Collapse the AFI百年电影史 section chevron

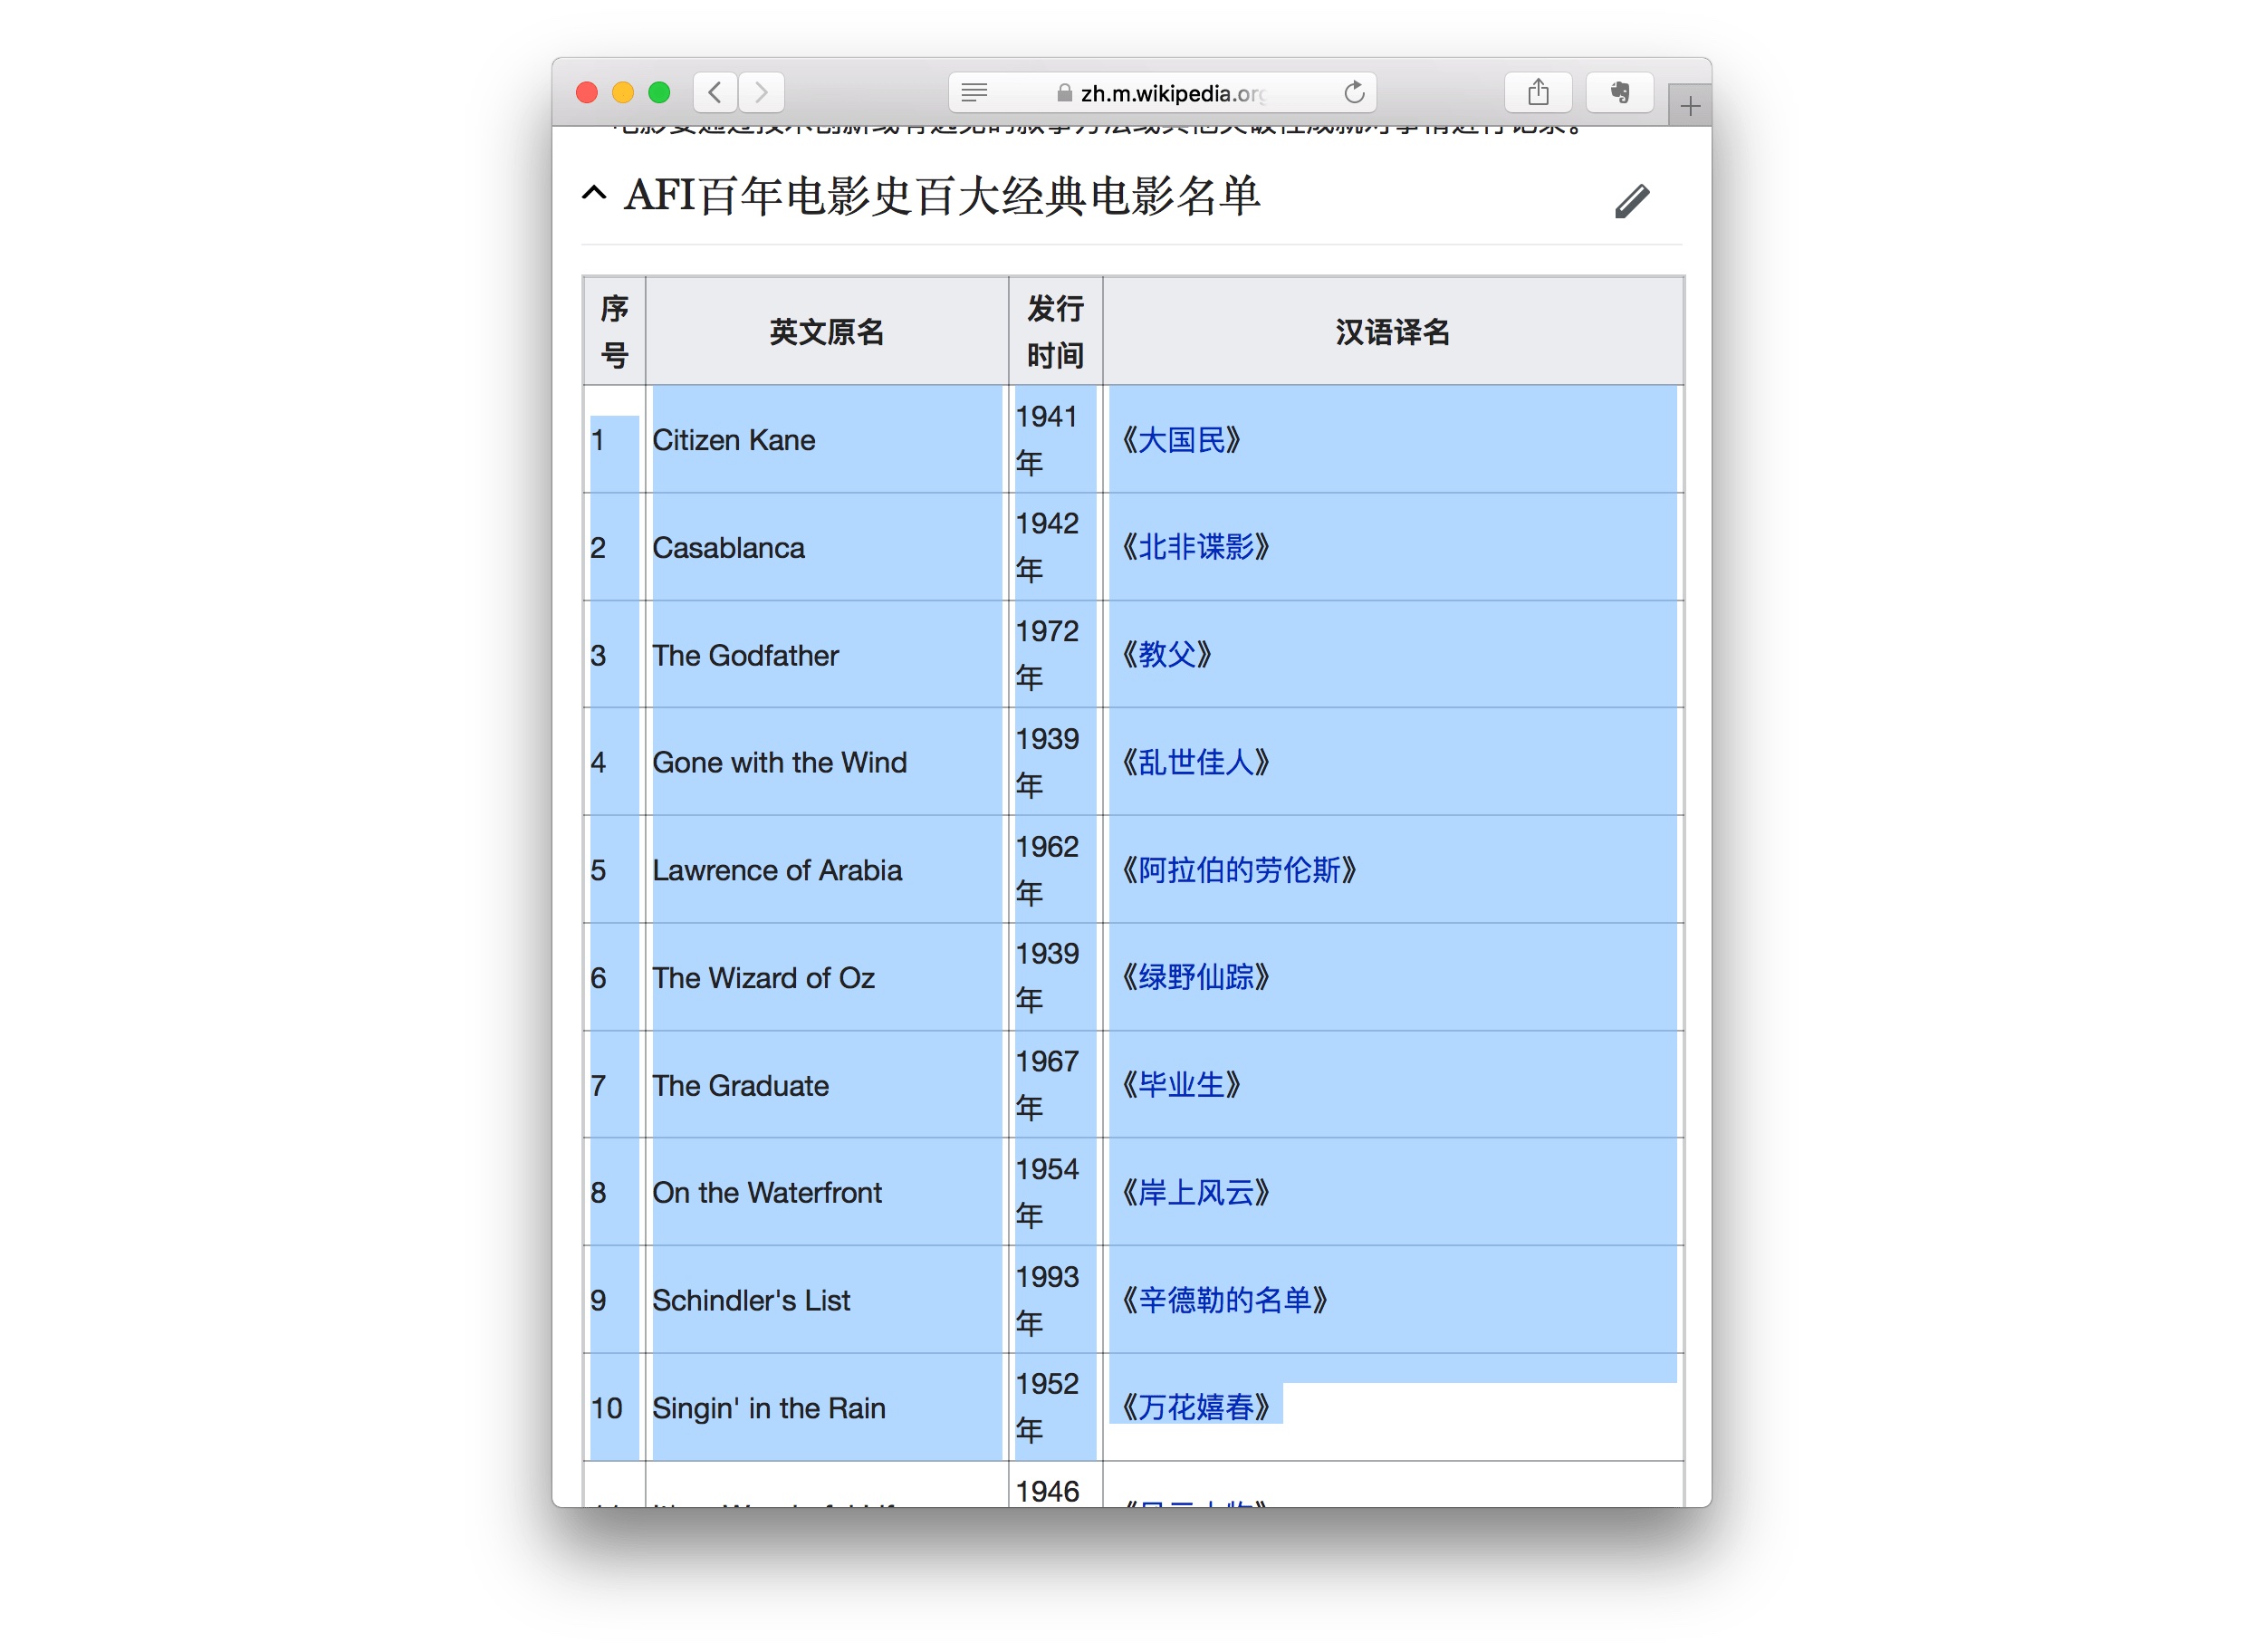point(594,193)
